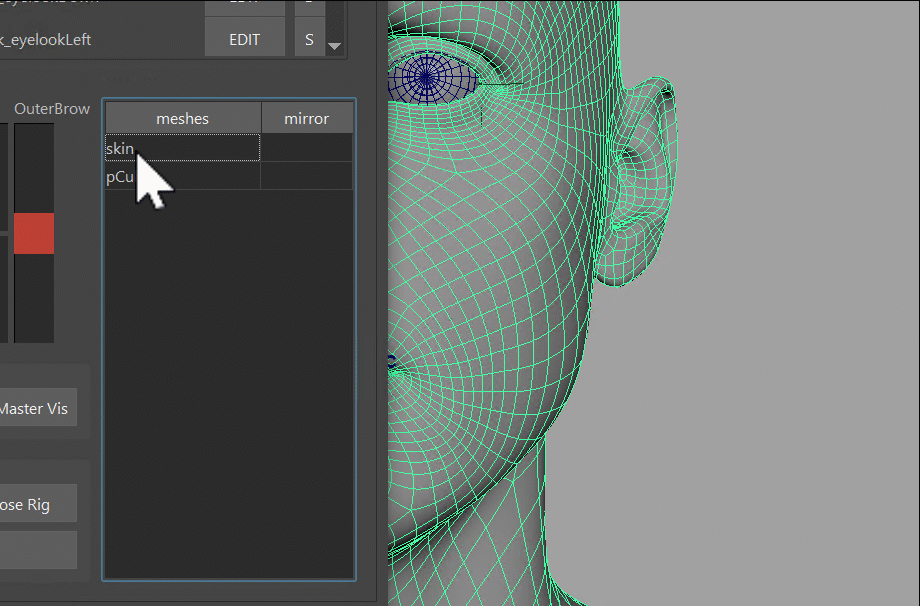Click the mirror cell for pCu row
The image size is (920, 606).
tap(306, 176)
